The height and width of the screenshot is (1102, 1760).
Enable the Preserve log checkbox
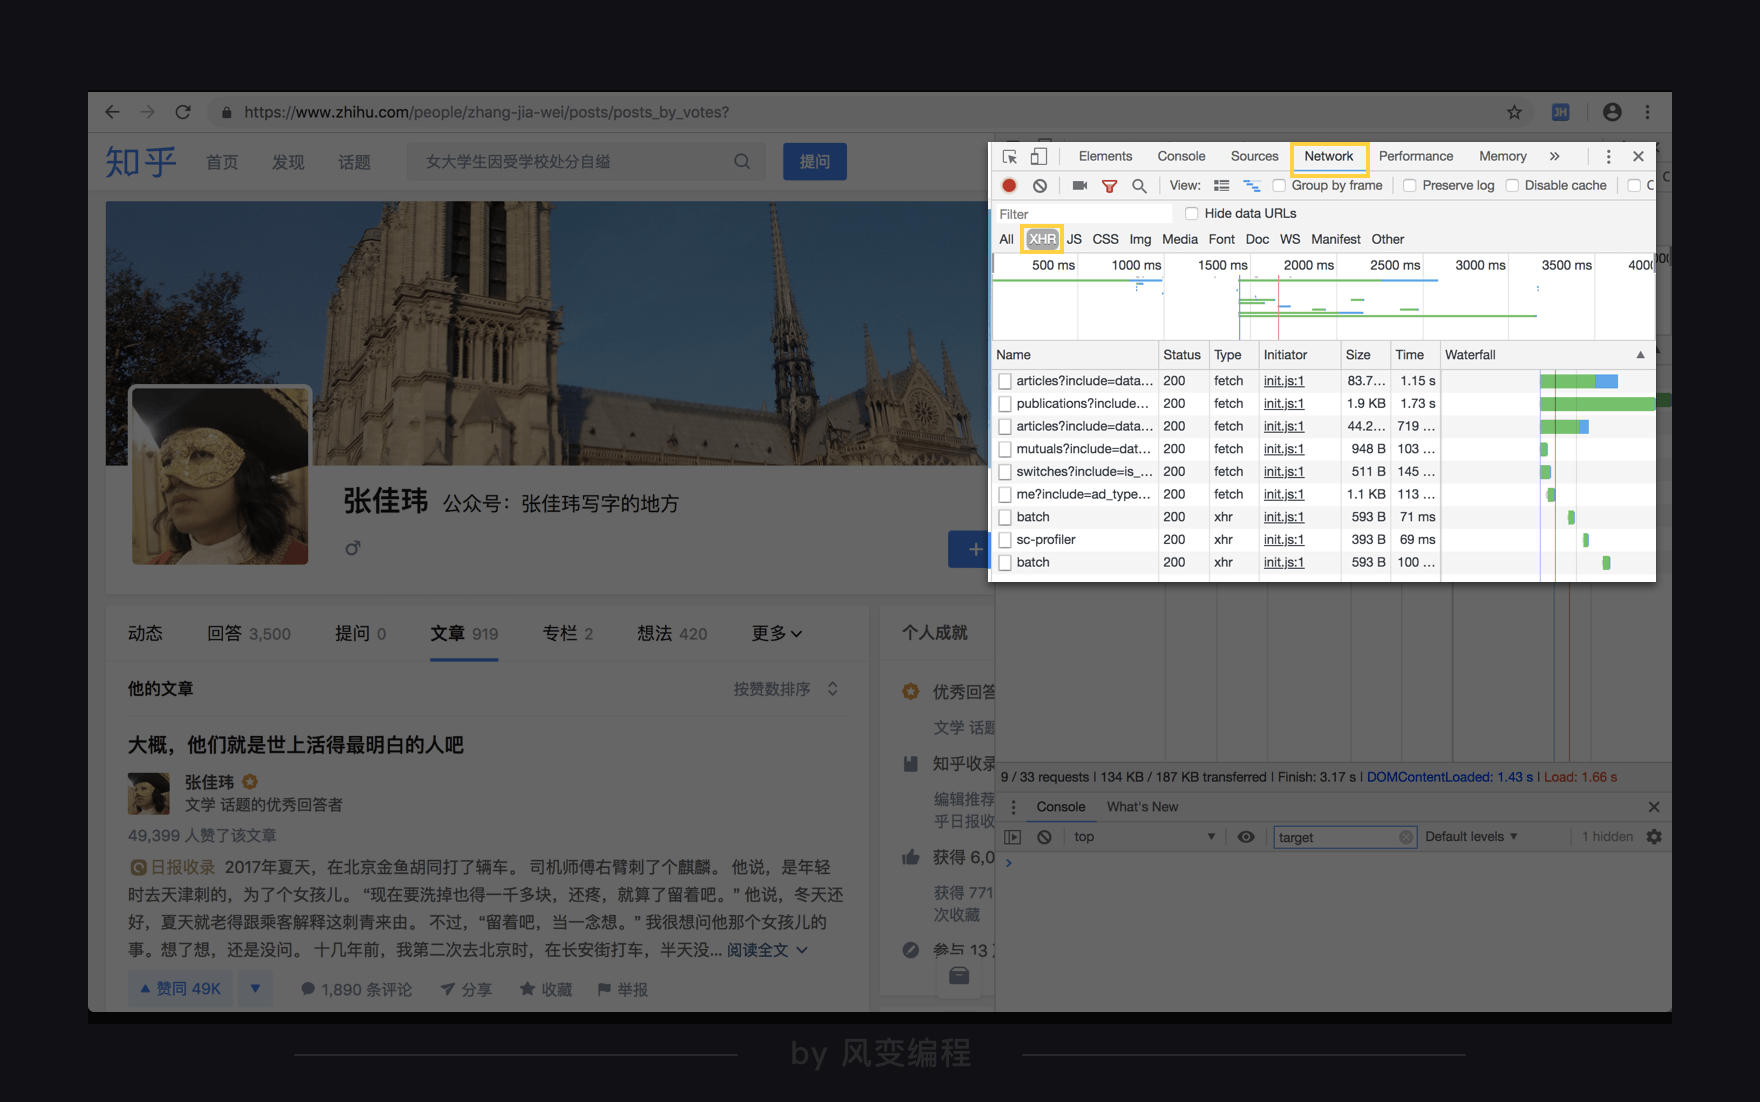coord(1410,185)
